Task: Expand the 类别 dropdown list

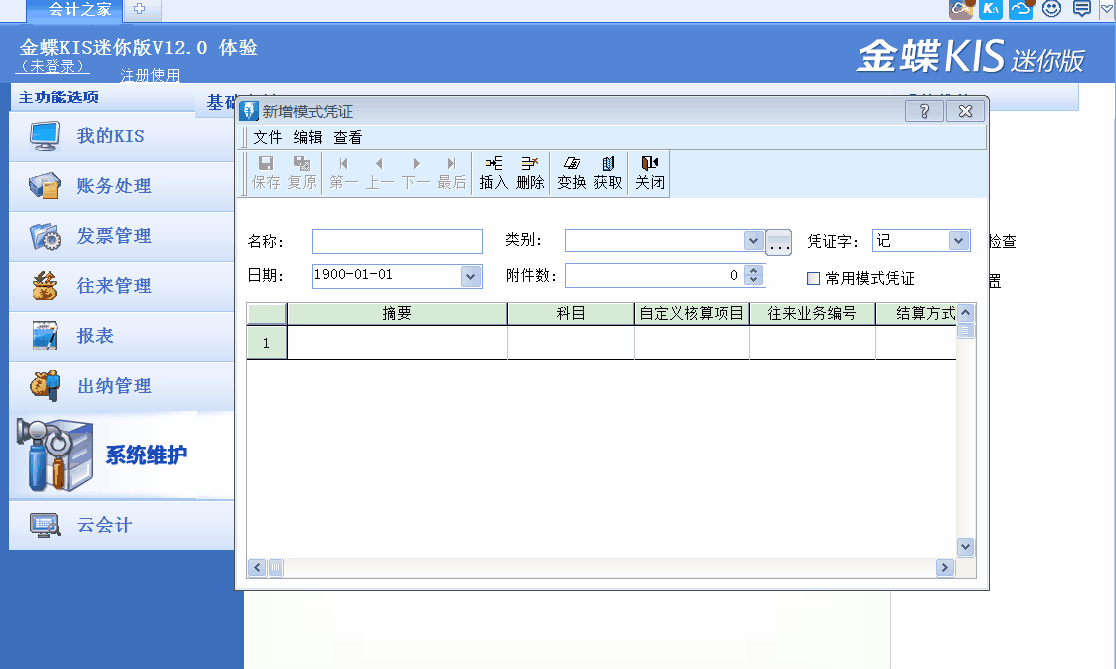Action: 754,241
